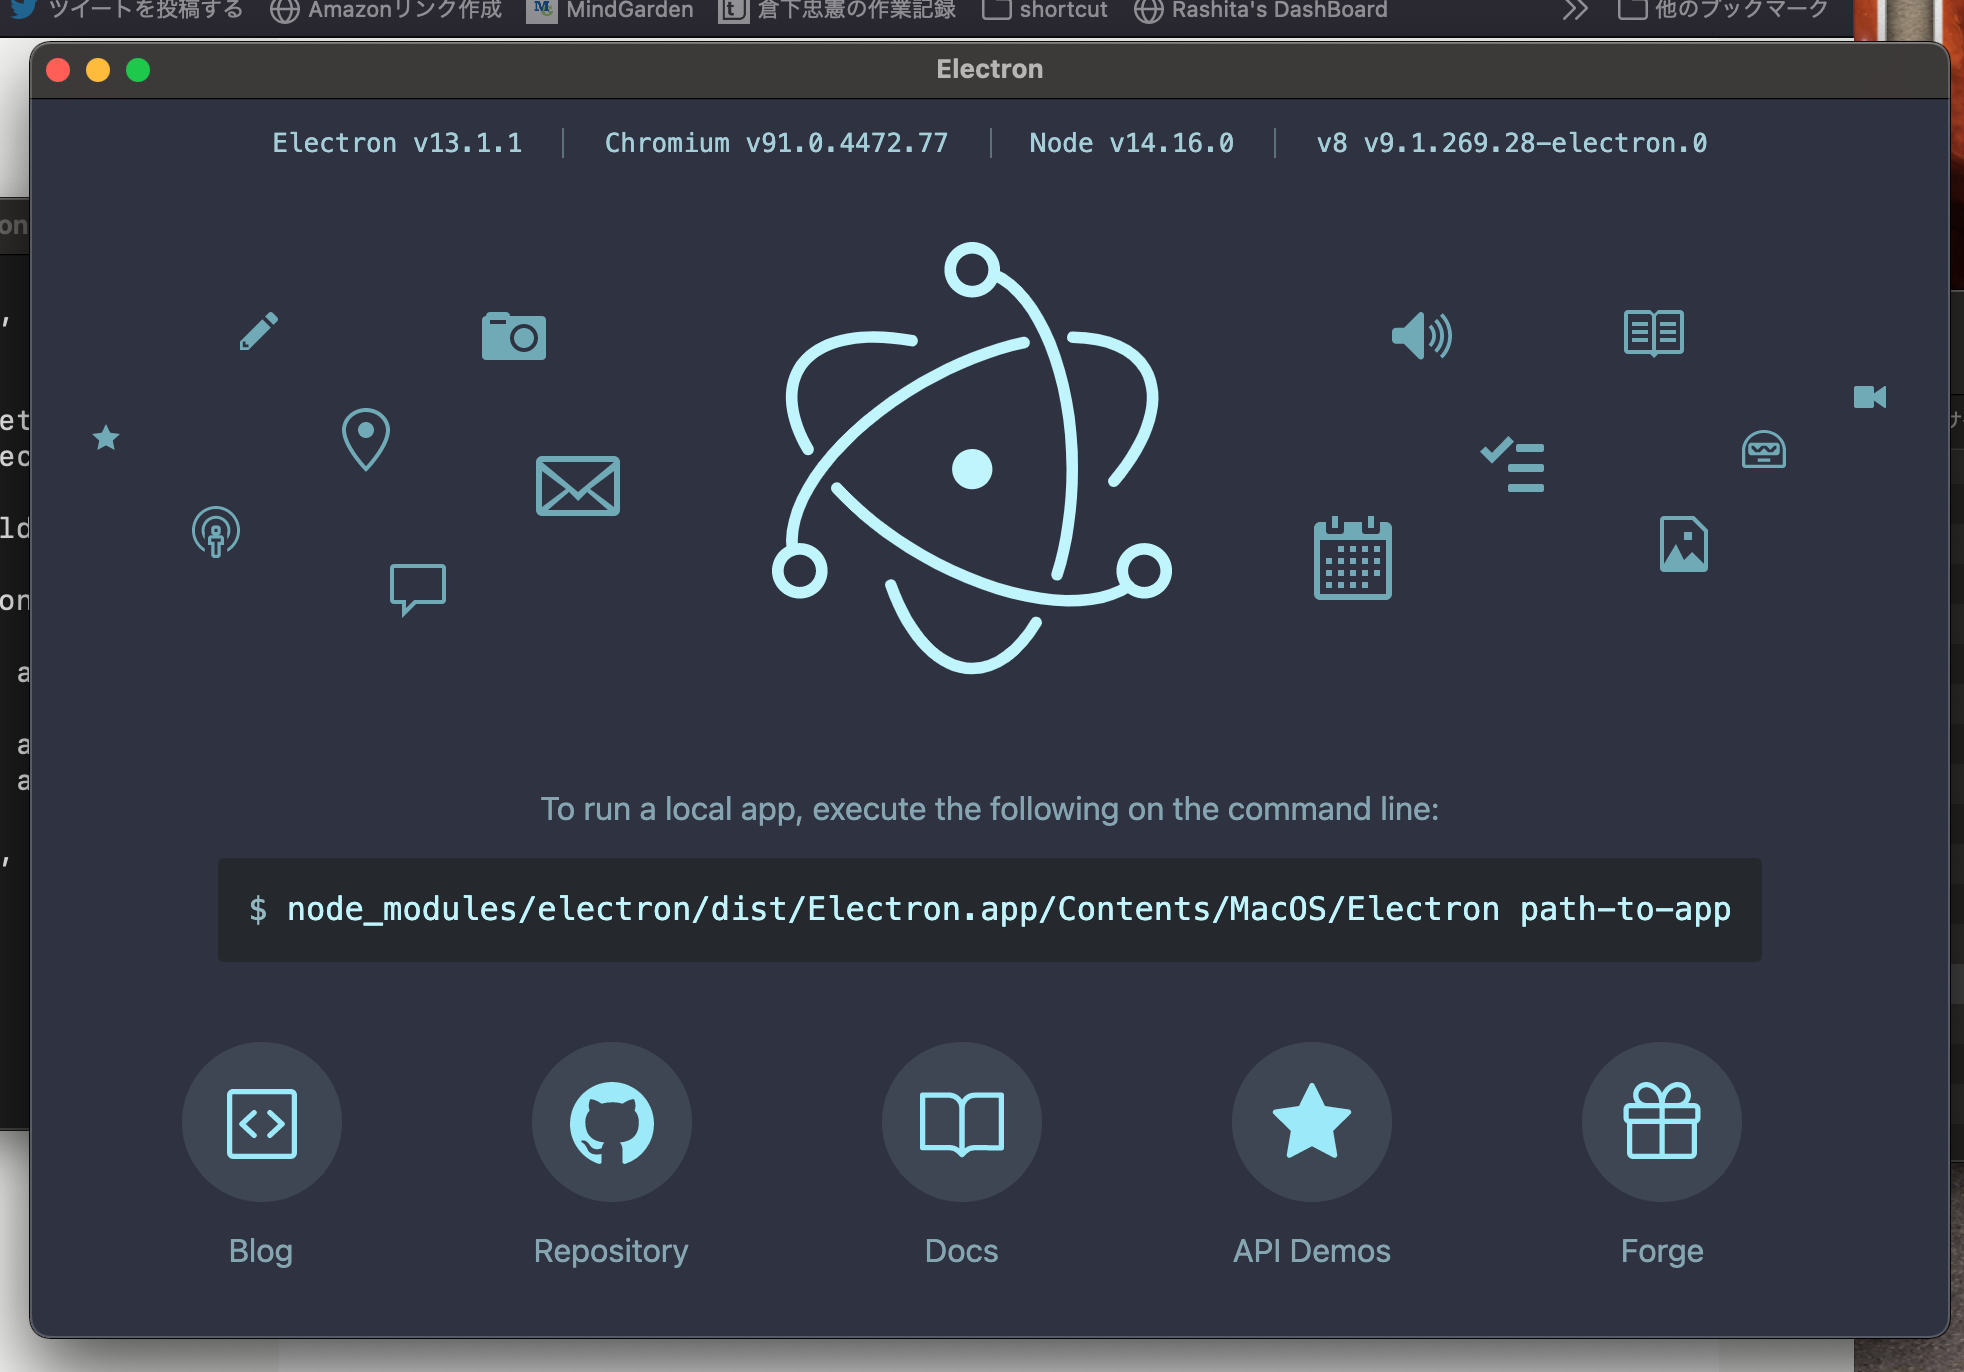This screenshot has height=1372, width=1964.
Task: Open Rashita's DashBoard bookmark
Action: [x=1260, y=10]
